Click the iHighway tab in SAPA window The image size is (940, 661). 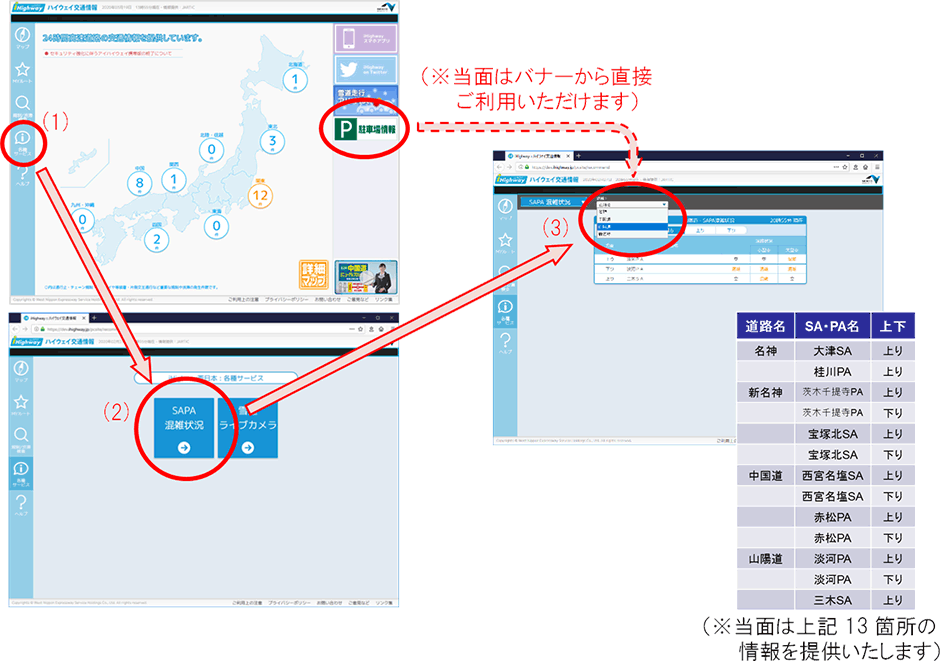click(537, 156)
